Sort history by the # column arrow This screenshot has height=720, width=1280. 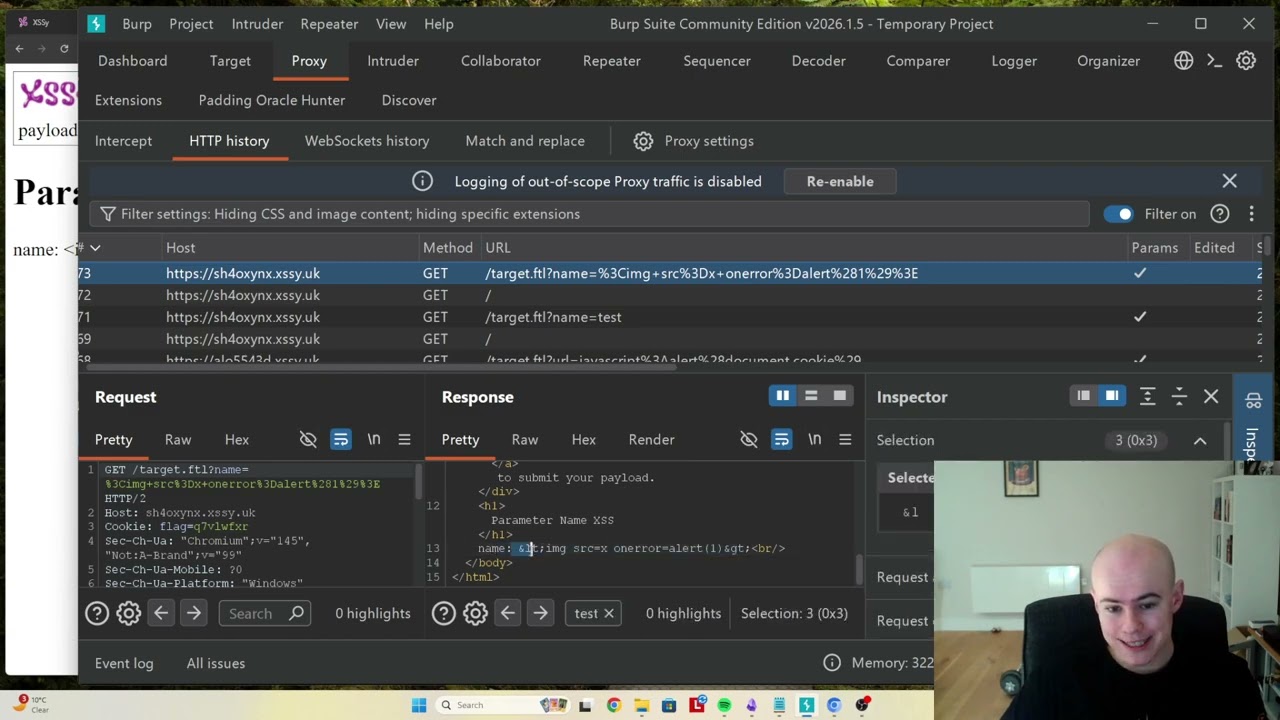pos(95,248)
